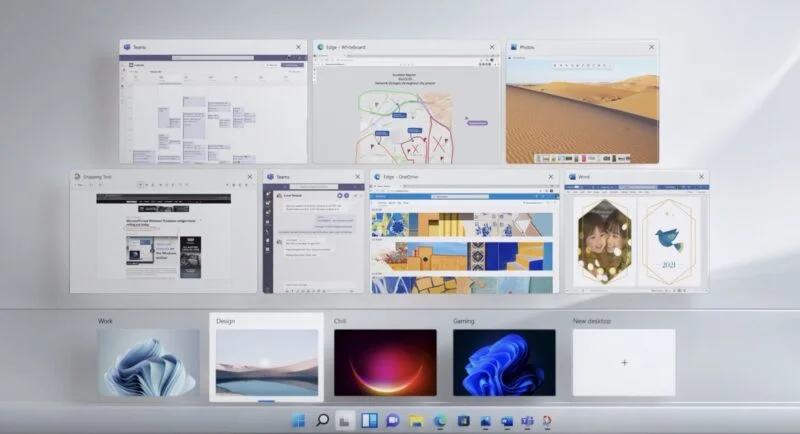
Task: Select the Design desktop thumbnail
Action: coord(266,363)
